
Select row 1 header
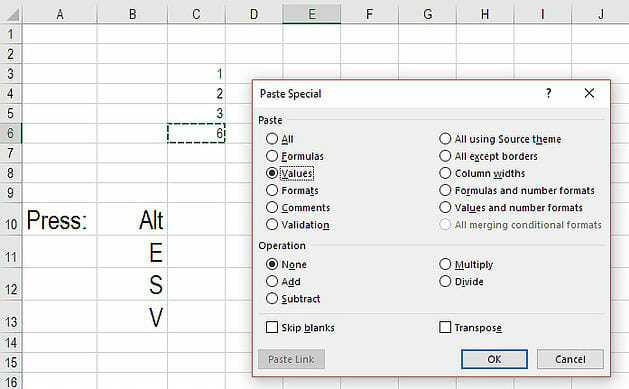(11, 34)
